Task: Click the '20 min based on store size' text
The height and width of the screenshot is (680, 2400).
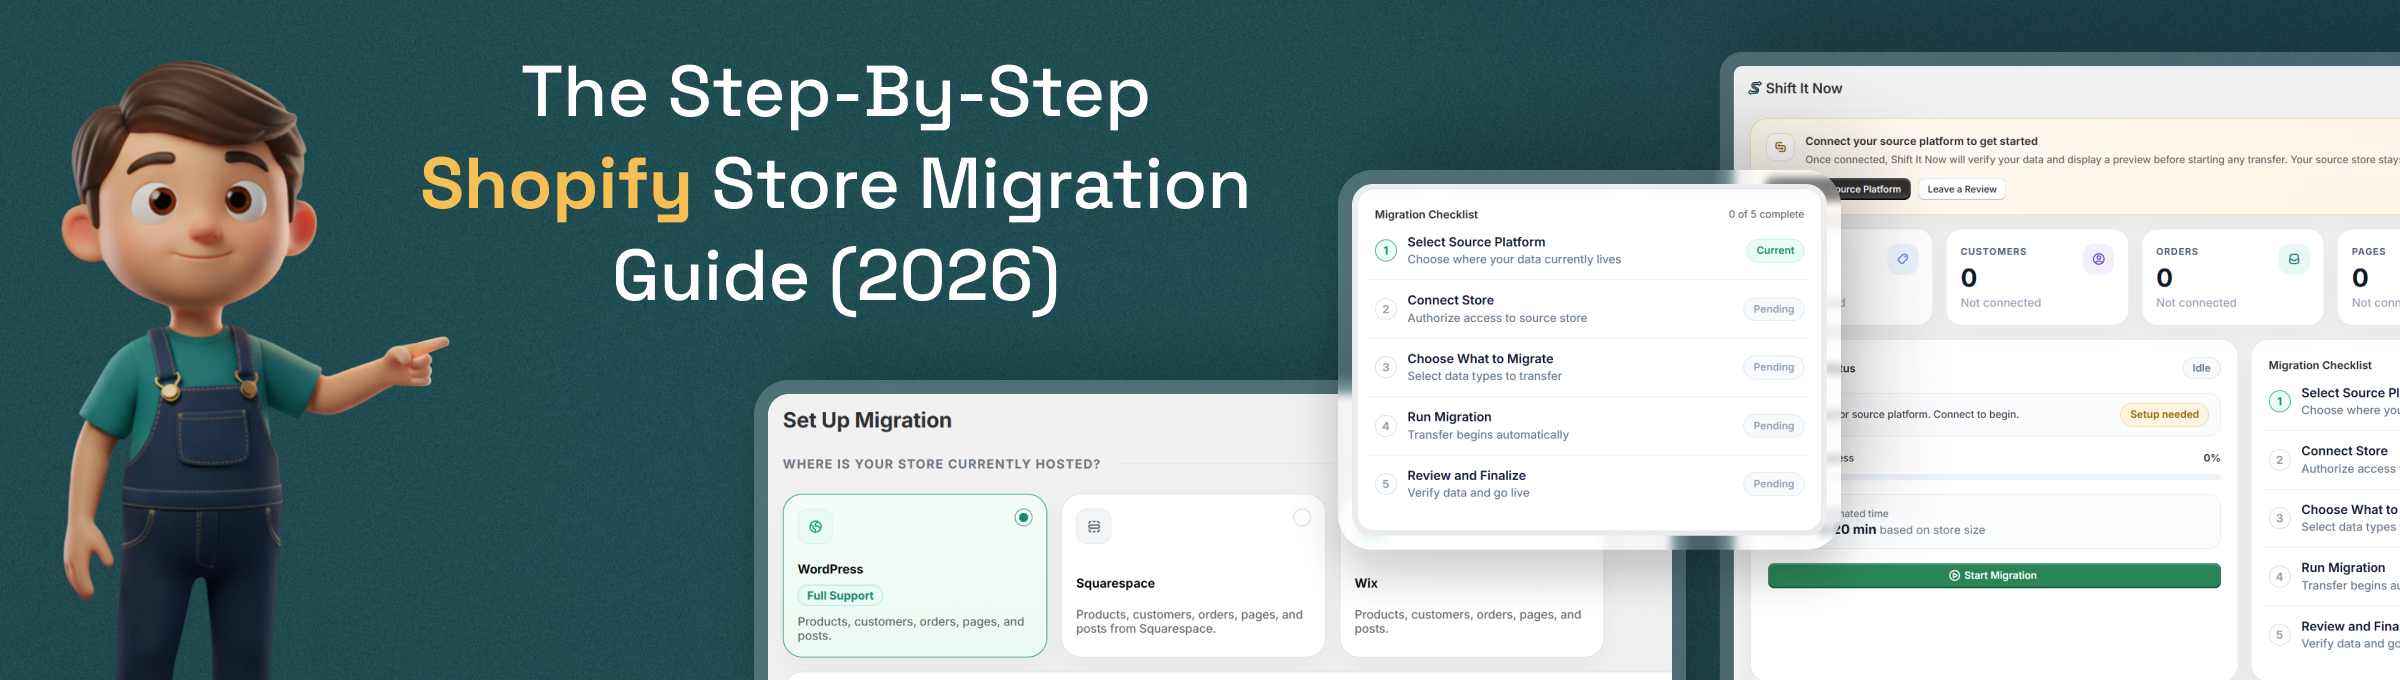Action: [x=1910, y=530]
